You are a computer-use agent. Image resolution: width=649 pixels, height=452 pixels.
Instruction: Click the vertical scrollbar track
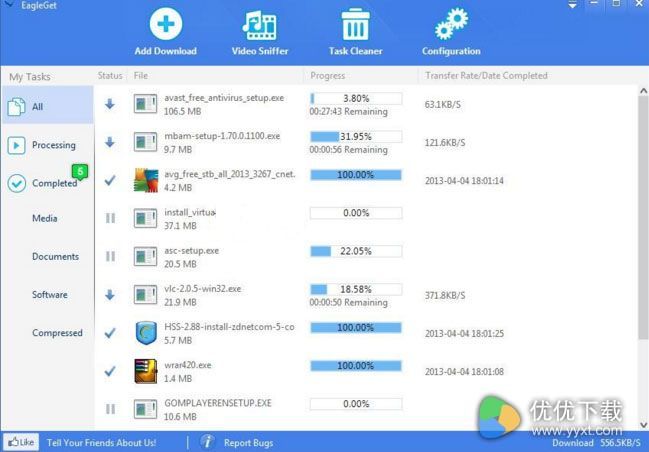[x=643, y=257]
